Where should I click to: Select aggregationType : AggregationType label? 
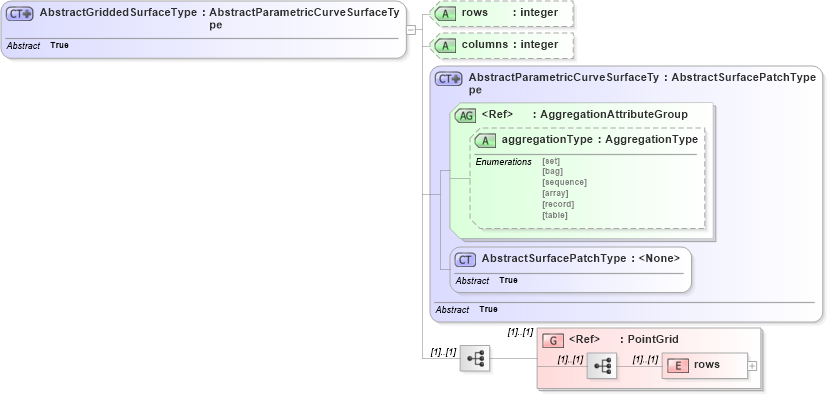pos(600,139)
